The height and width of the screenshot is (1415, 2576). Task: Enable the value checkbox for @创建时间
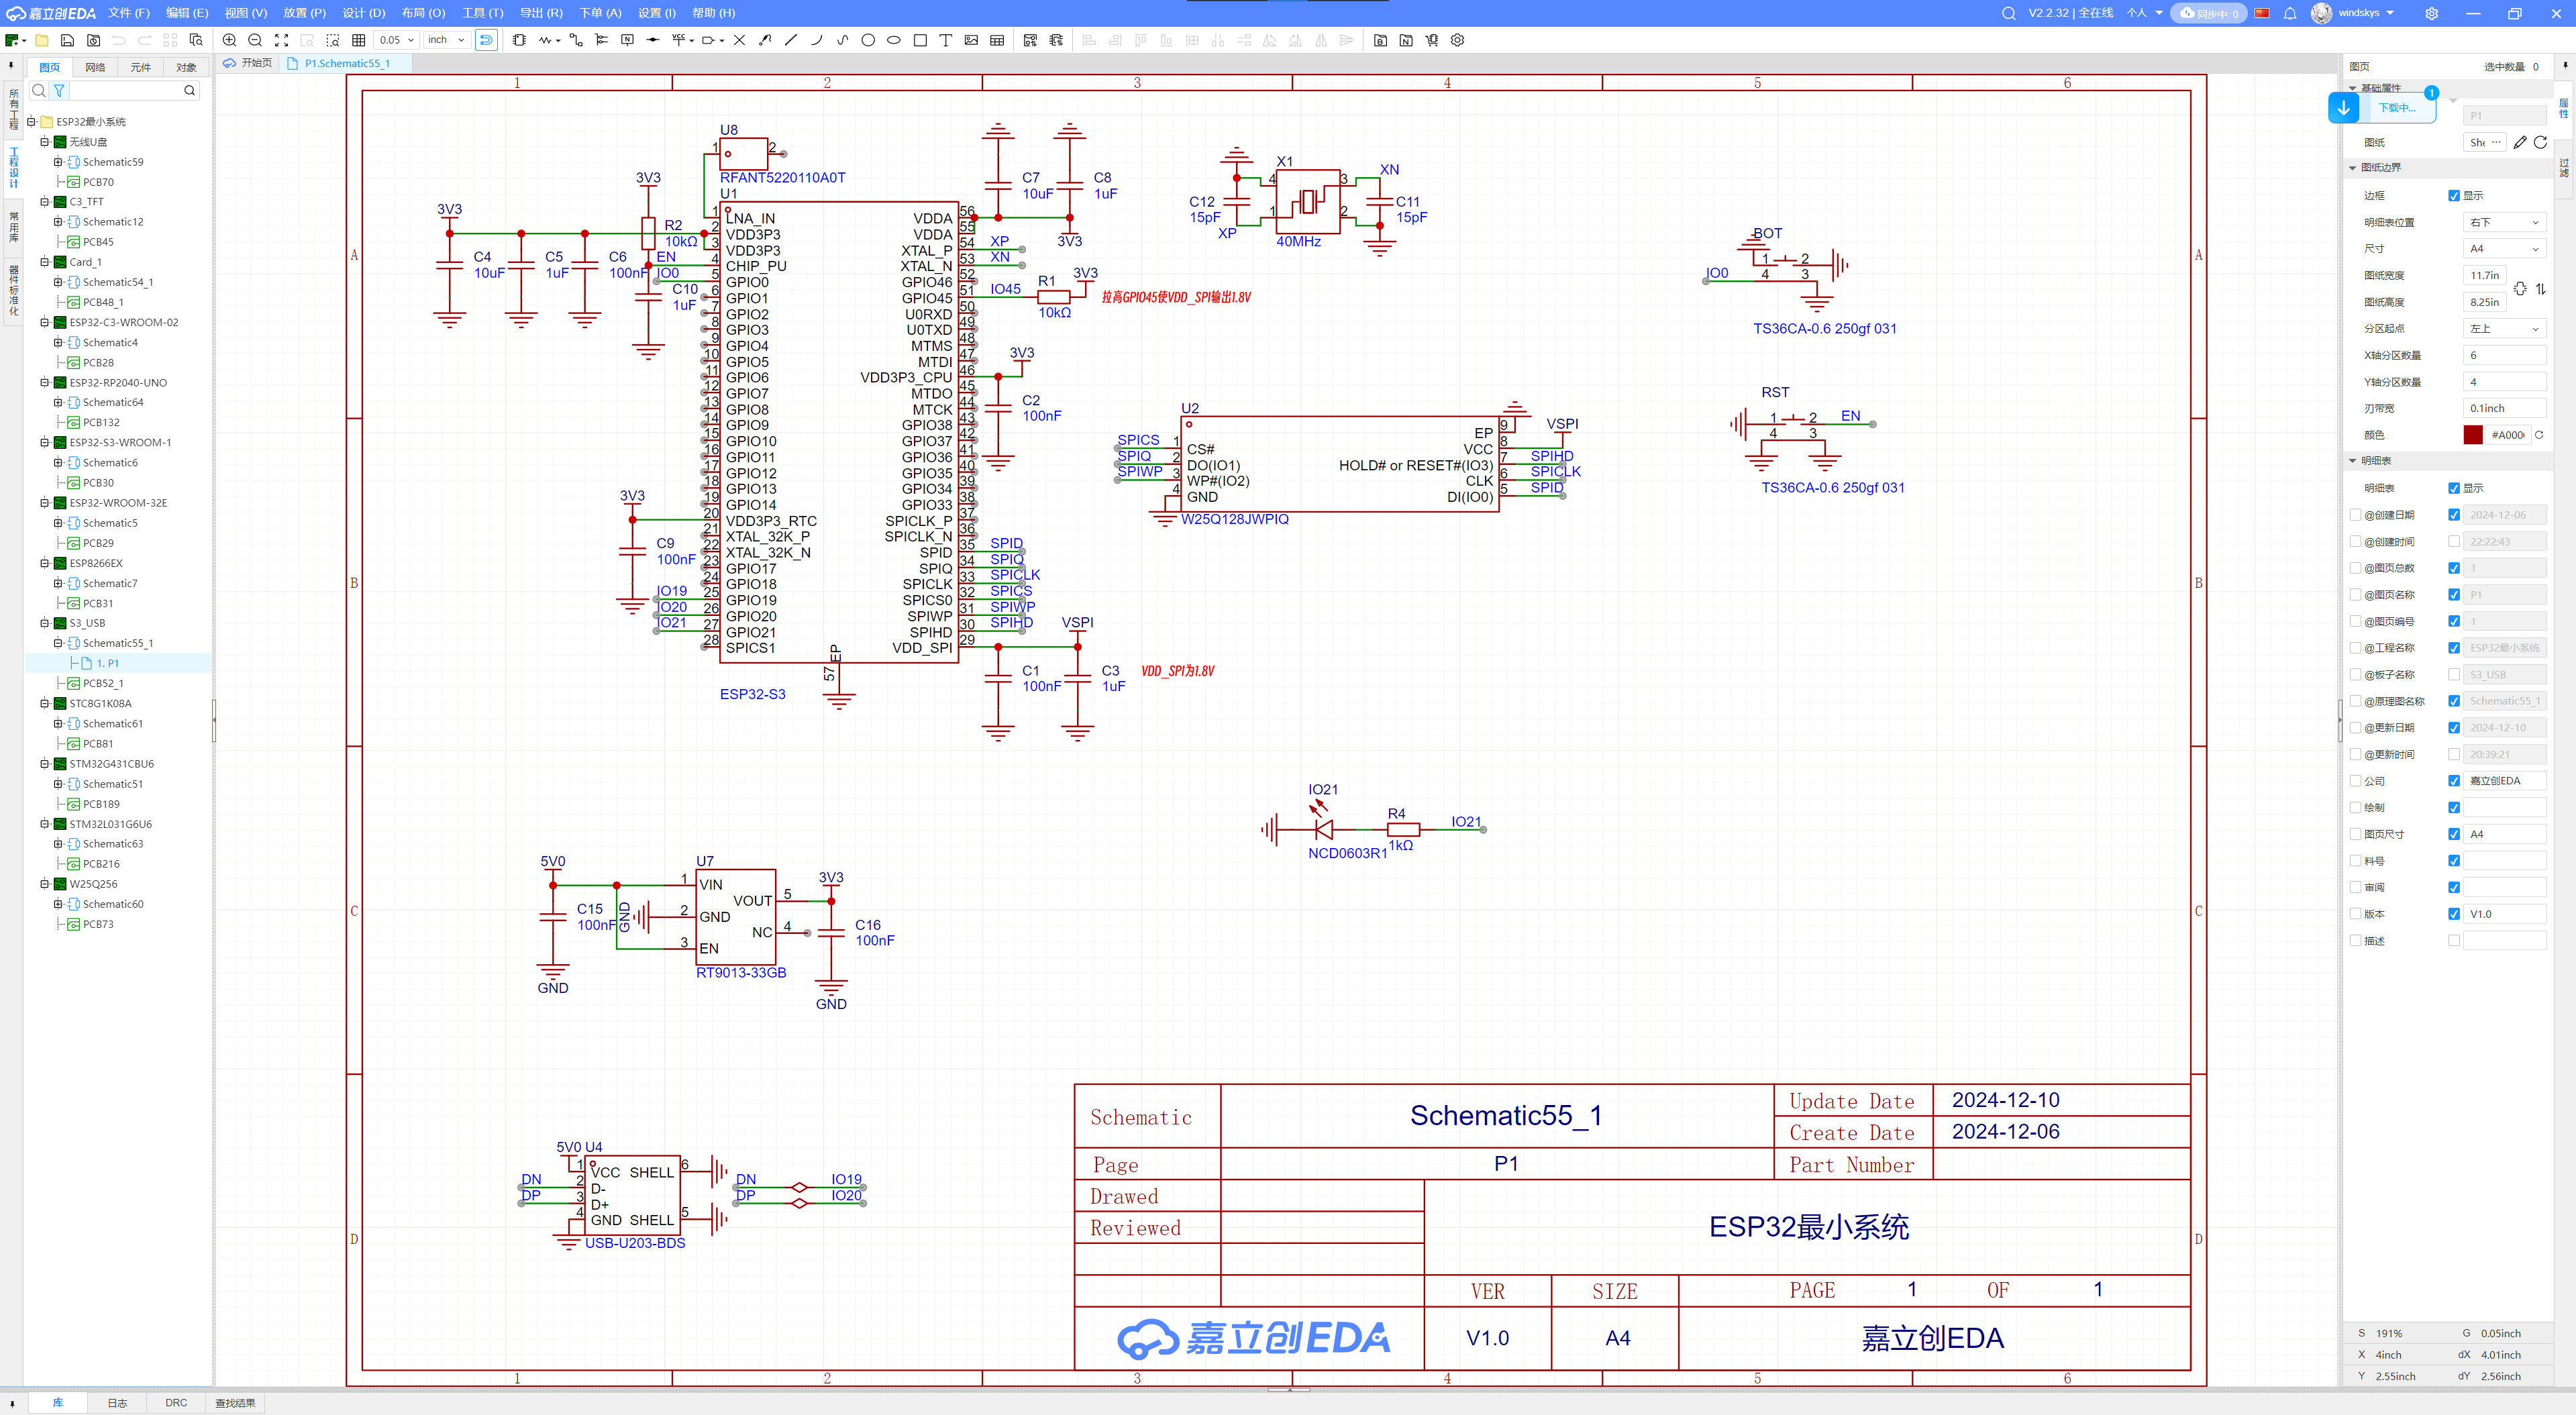2454,542
